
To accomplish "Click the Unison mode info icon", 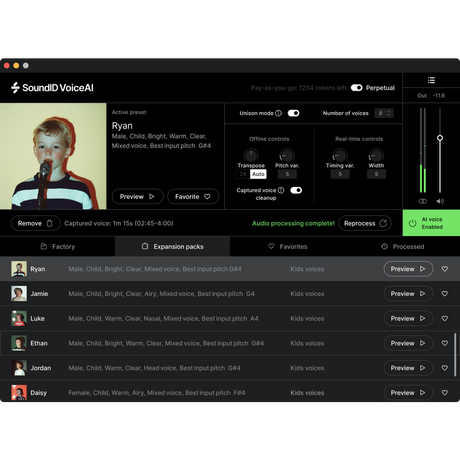I will tap(278, 113).
